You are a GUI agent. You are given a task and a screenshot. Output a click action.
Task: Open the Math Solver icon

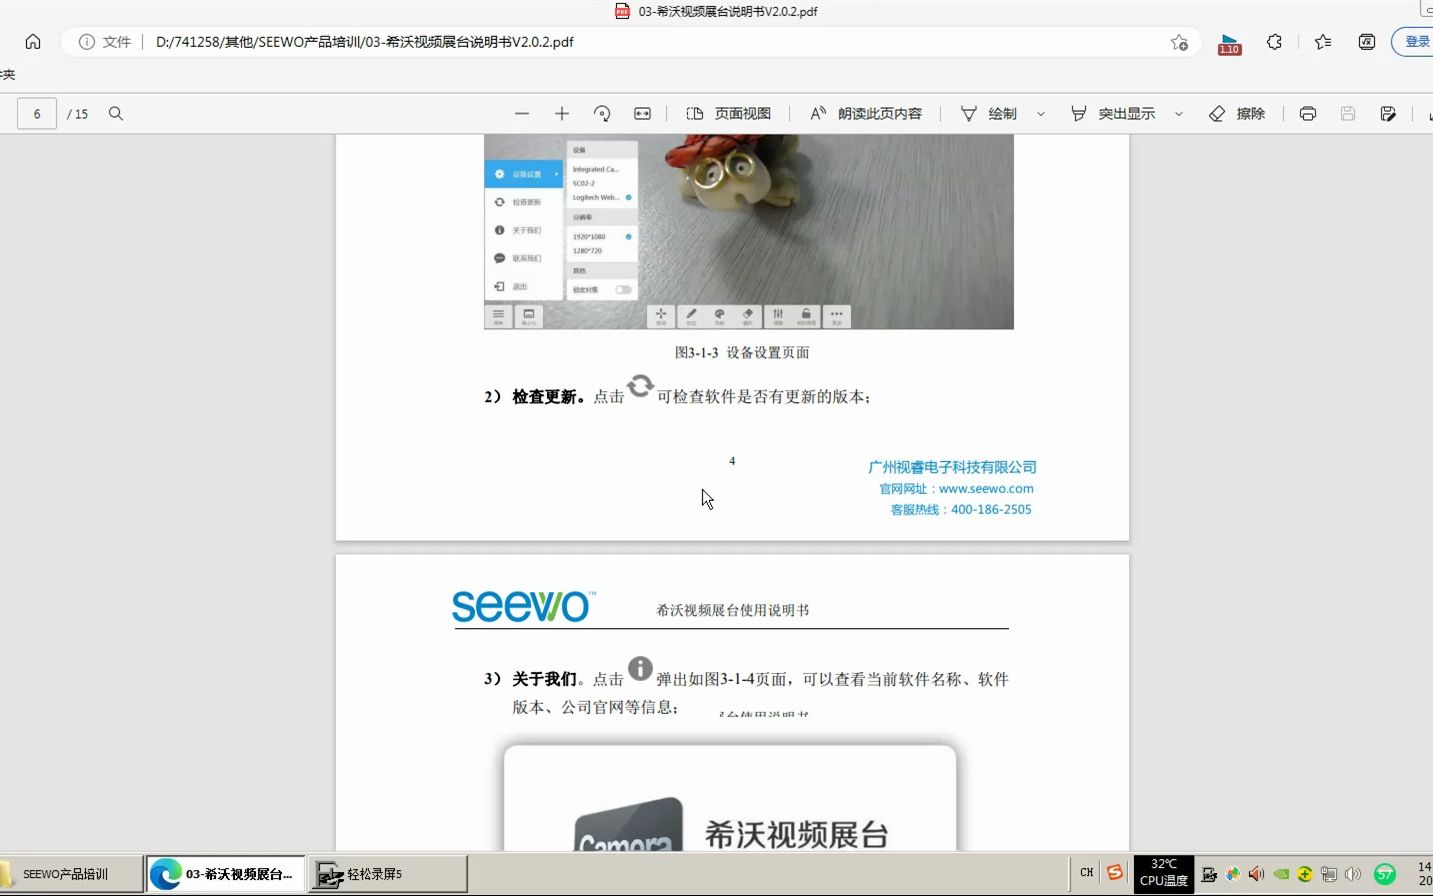1367,42
